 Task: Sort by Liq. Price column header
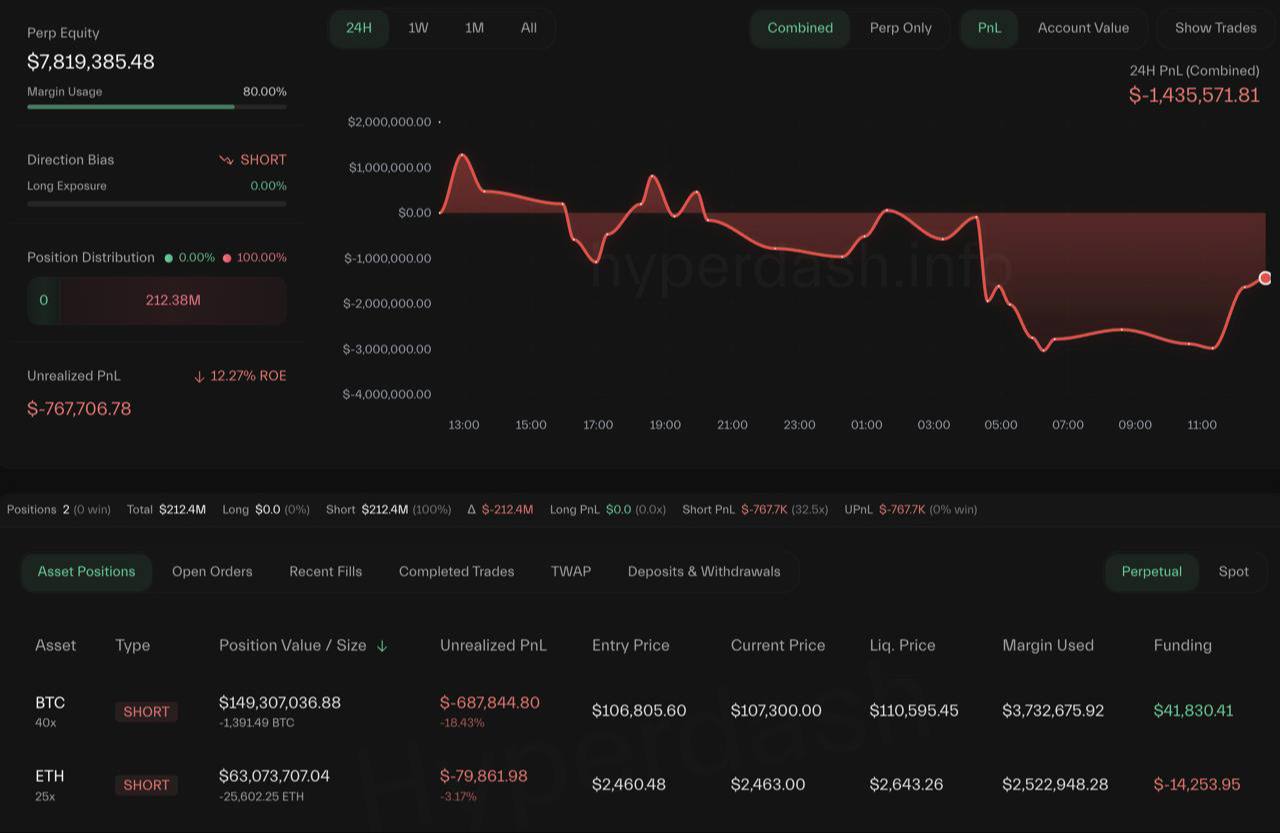pyautogui.click(x=903, y=646)
